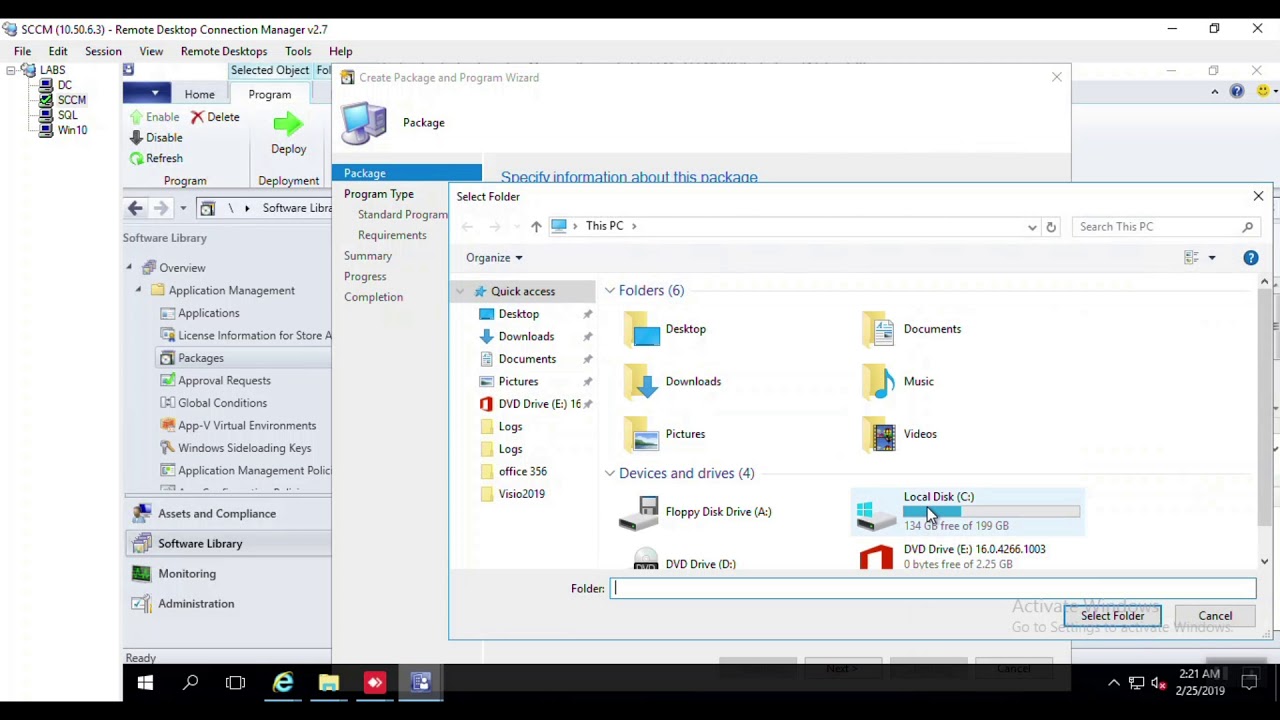Open Select Folder help icon
The height and width of the screenshot is (720, 1280).
(1251, 258)
